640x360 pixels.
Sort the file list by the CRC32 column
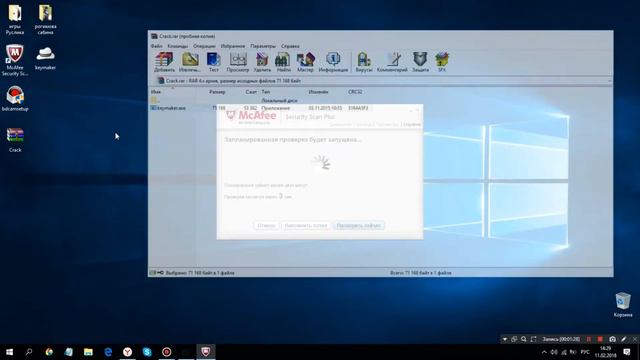pyautogui.click(x=355, y=92)
